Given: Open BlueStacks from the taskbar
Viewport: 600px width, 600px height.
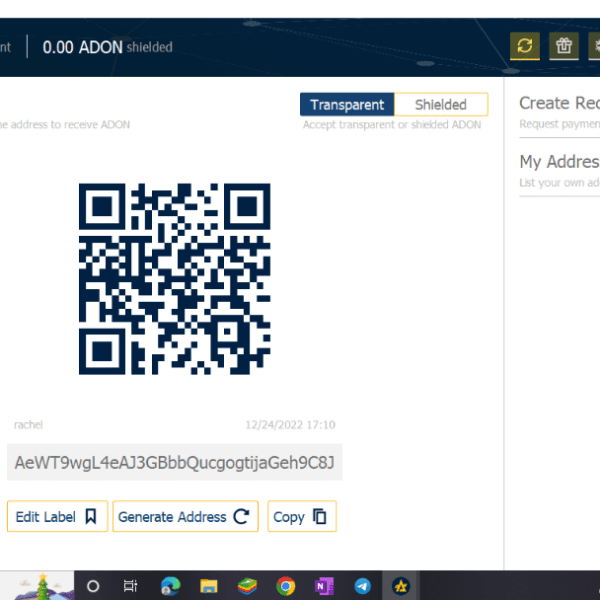Looking at the screenshot, I should tap(247, 586).
